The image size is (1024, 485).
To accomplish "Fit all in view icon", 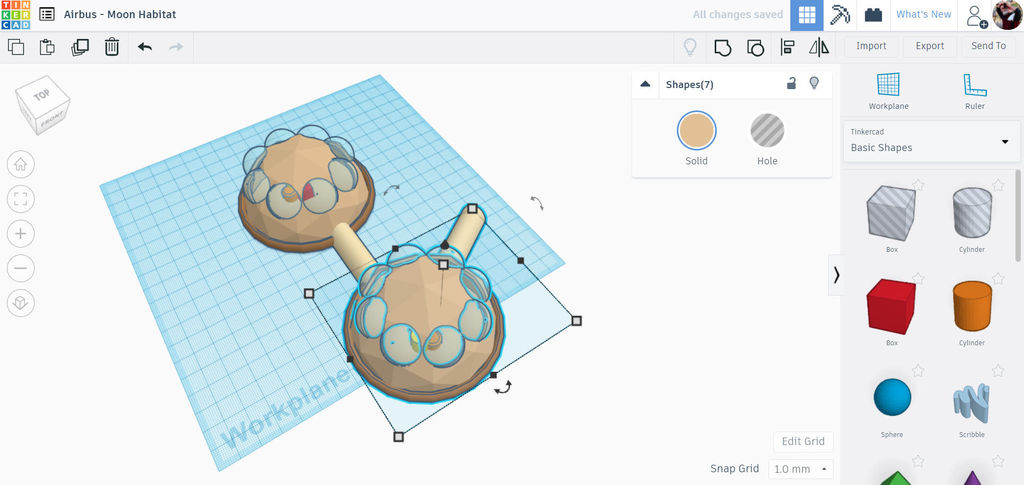I will tap(20, 198).
